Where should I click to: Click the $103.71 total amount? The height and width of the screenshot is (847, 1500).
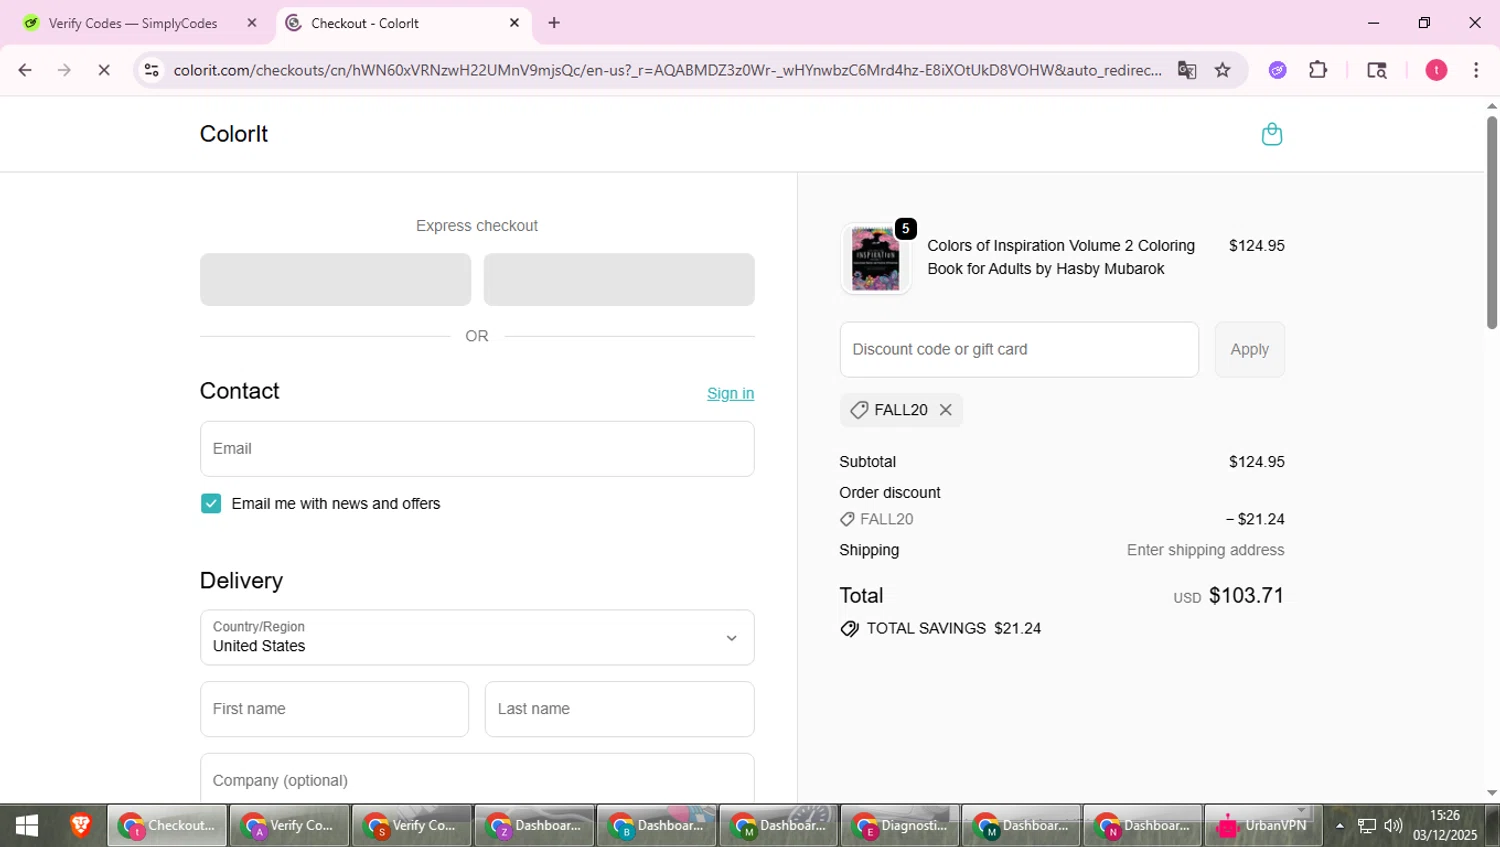click(1246, 596)
